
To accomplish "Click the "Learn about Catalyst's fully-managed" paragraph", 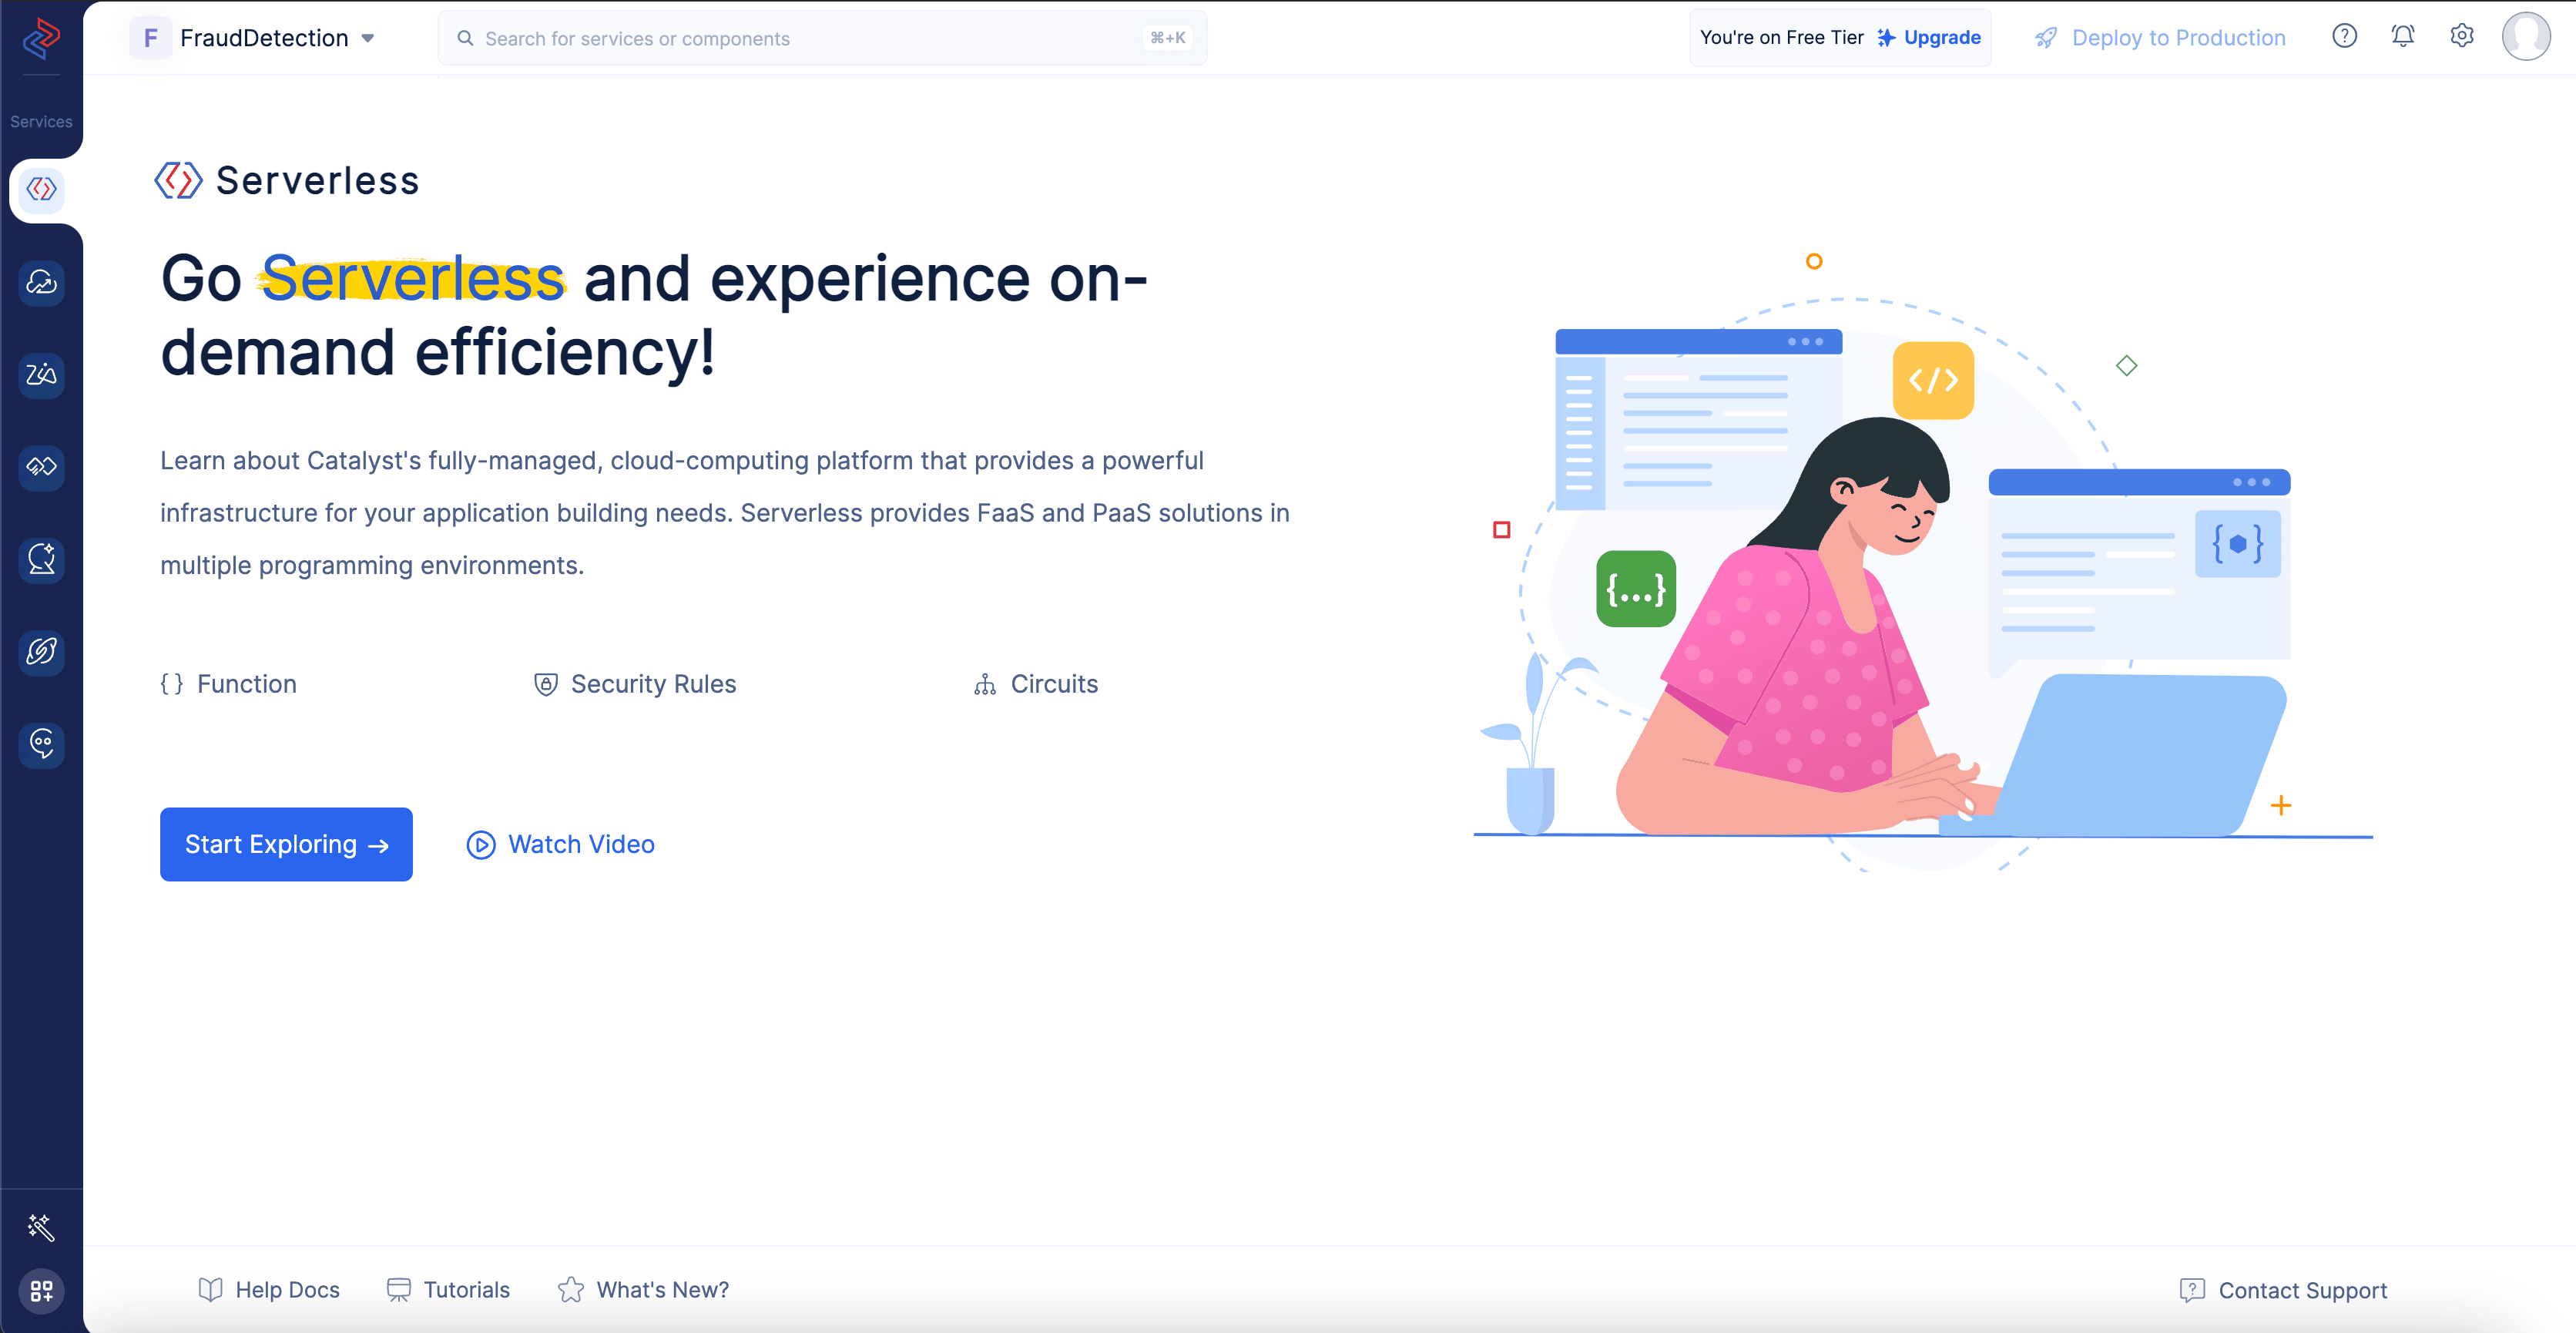I will [725, 513].
